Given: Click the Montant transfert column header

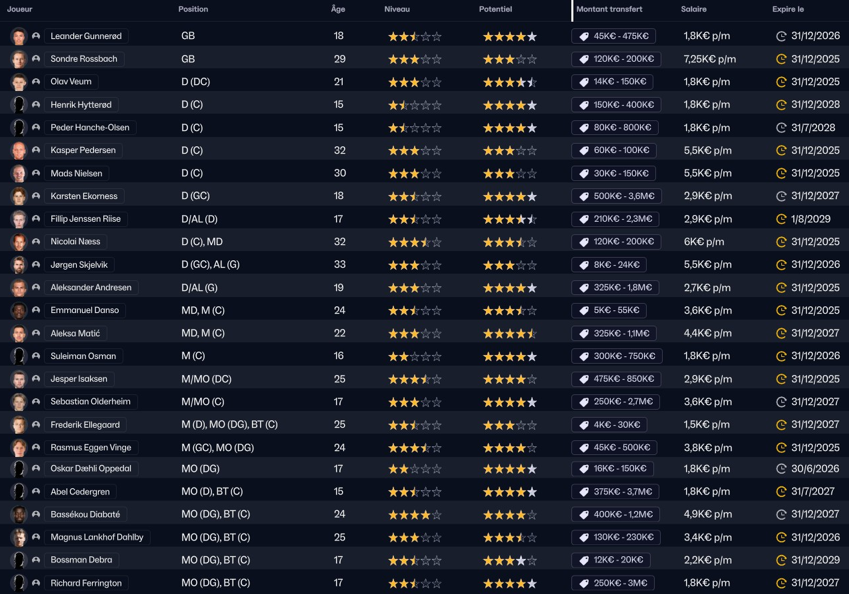Looking at the screenshot, I should point(609,9).
